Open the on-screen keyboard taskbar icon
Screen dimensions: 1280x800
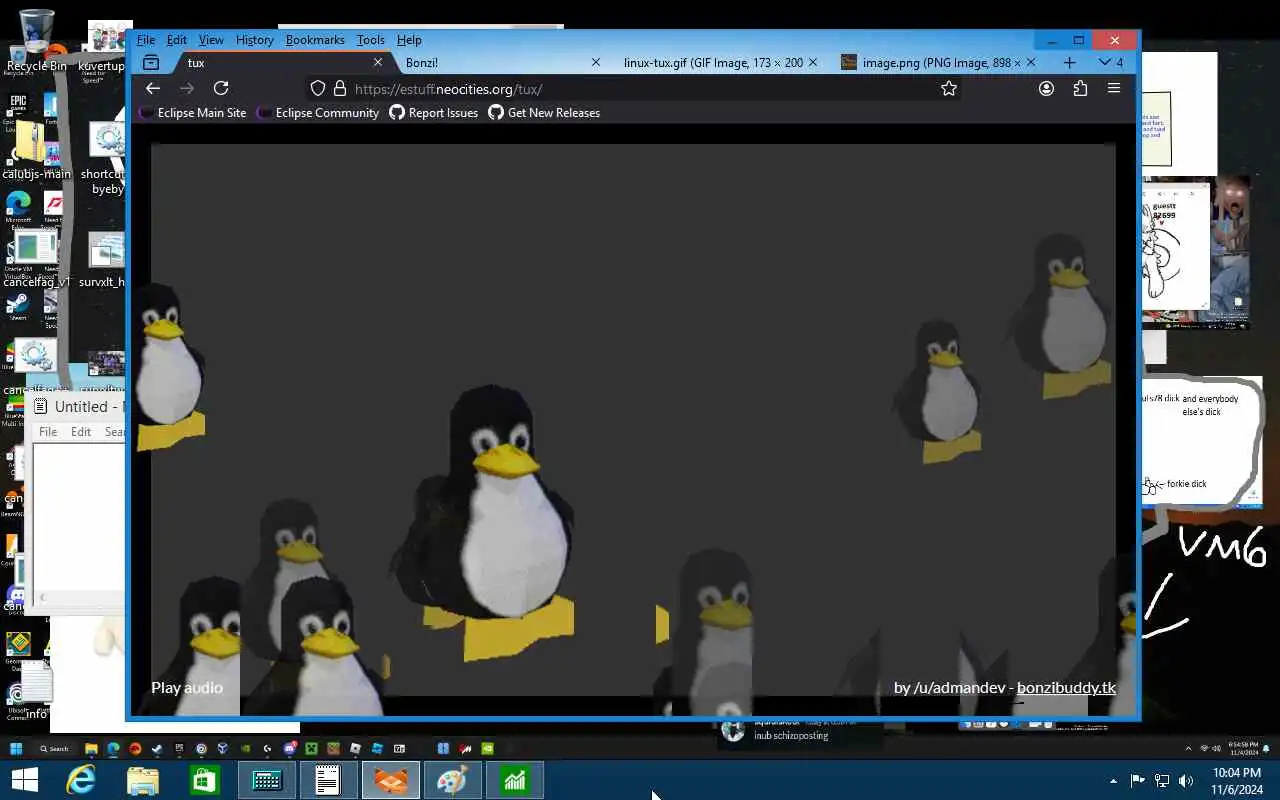pyautogui.click(x=267, y=780)
